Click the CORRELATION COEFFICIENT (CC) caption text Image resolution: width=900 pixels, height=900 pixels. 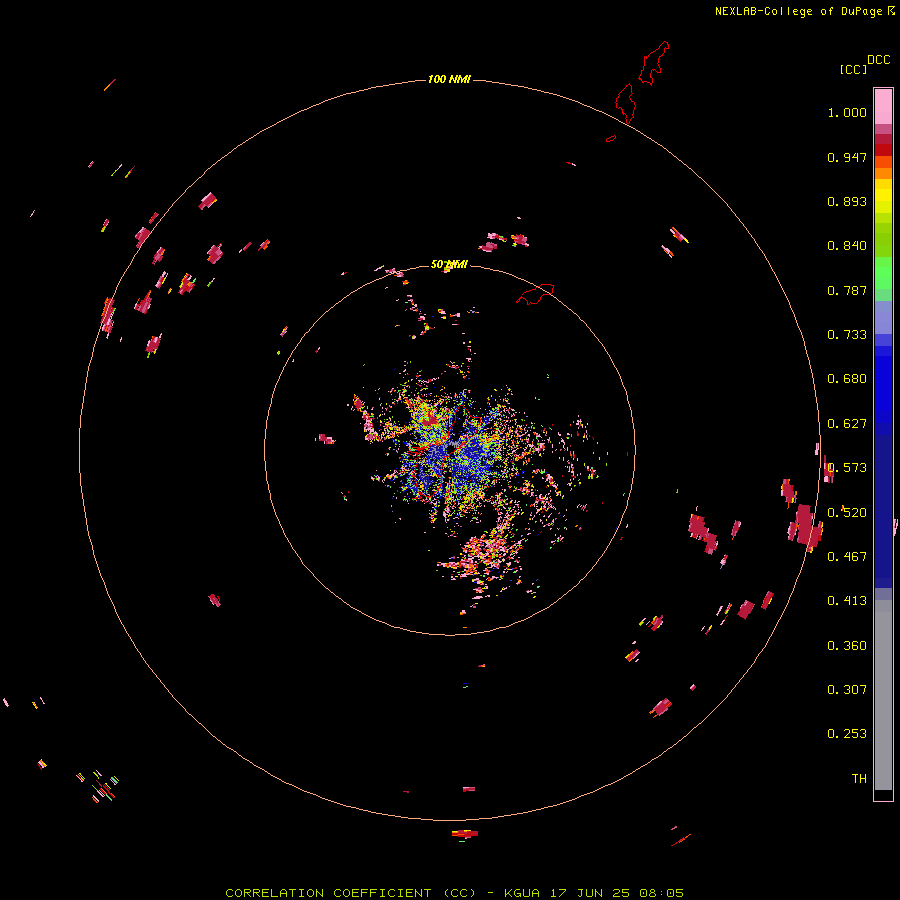pyautogui.click(x=351, y=893)
